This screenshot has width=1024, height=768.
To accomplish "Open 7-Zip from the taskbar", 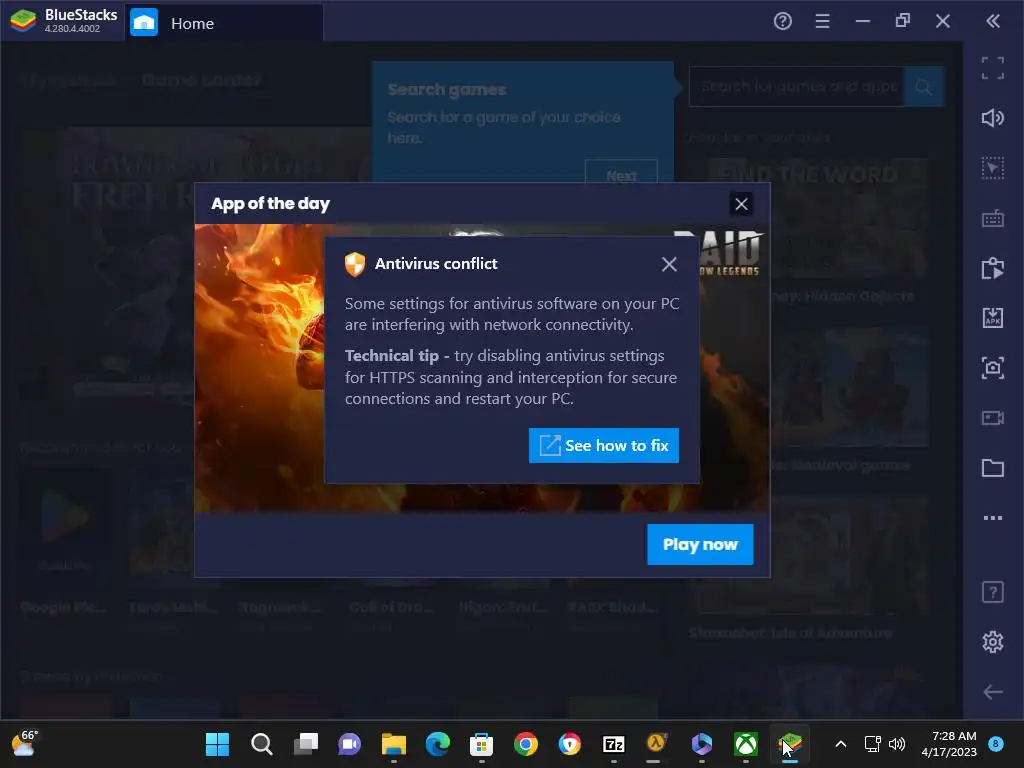I will pos(614,744).
